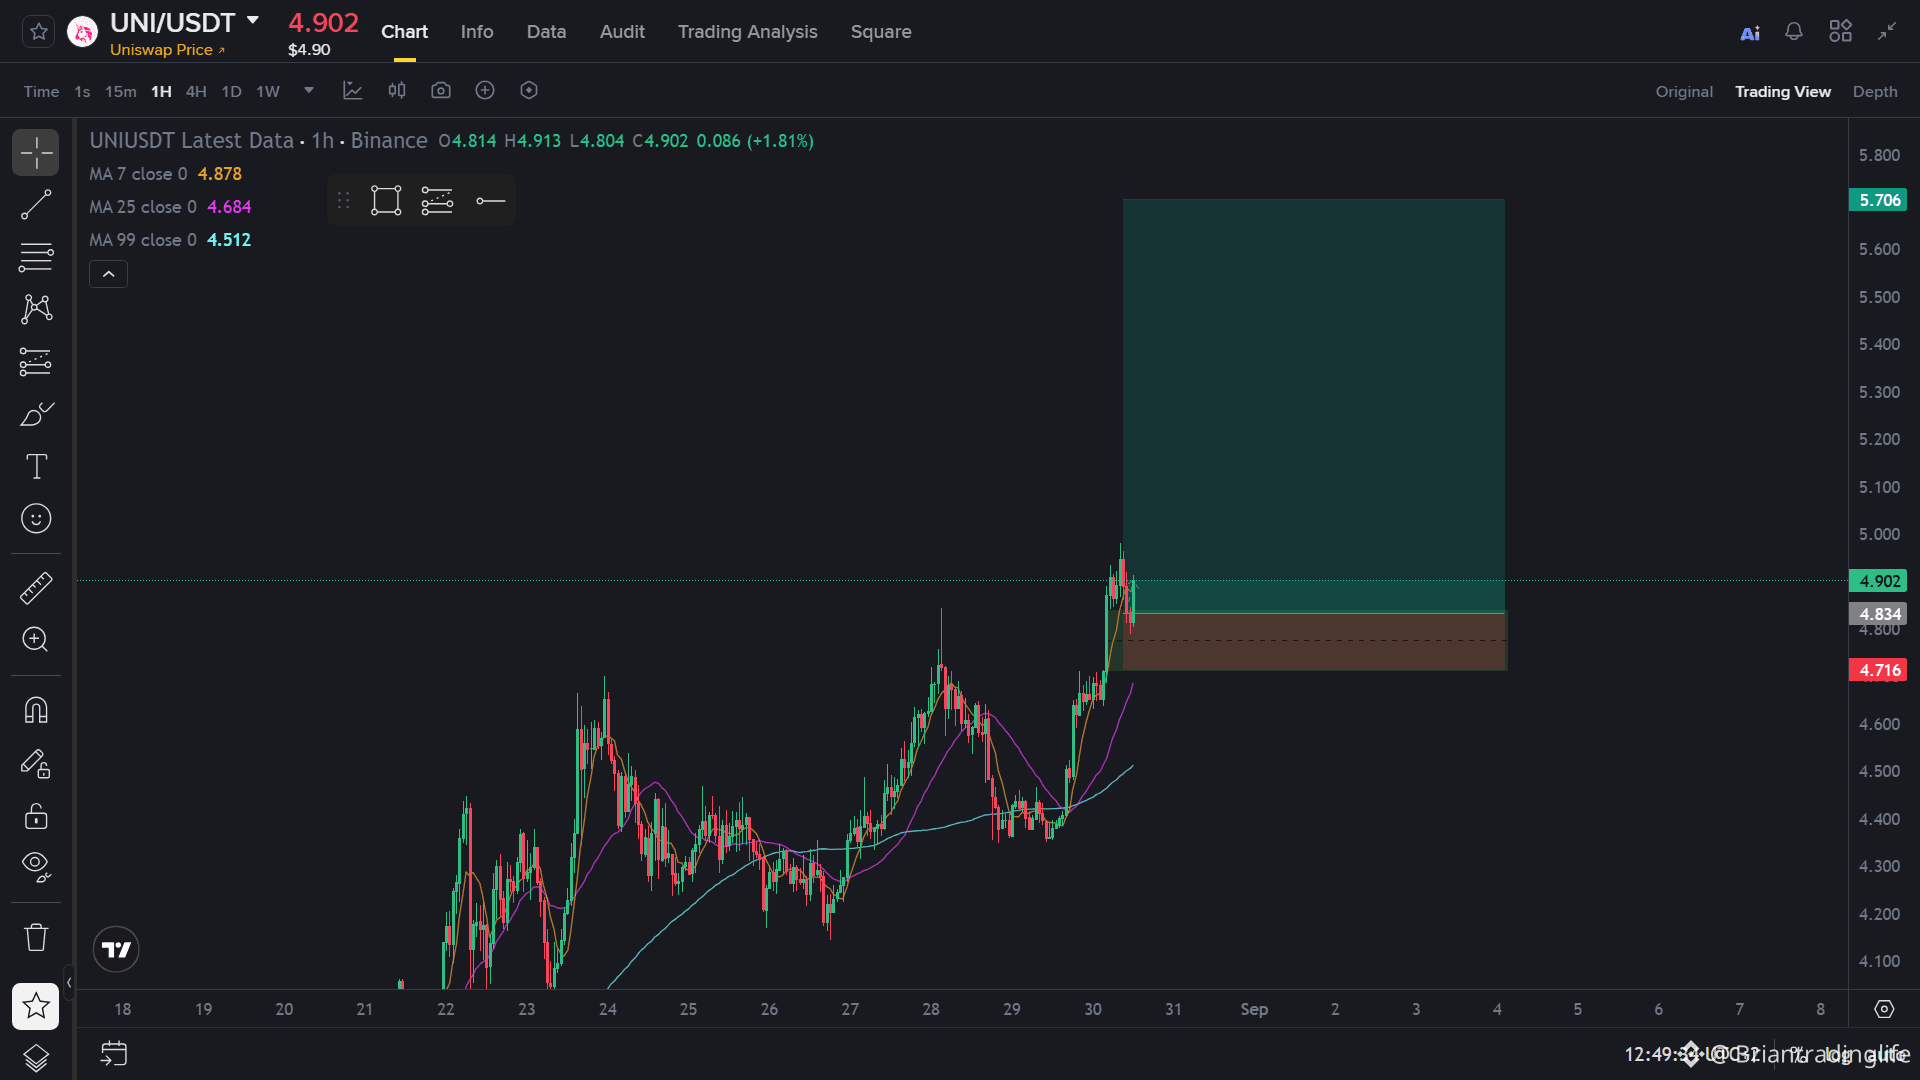This screenshot has width=1920, height=1080.
Task: Select the XABCD pattern tool
Action: pos(36,309)
